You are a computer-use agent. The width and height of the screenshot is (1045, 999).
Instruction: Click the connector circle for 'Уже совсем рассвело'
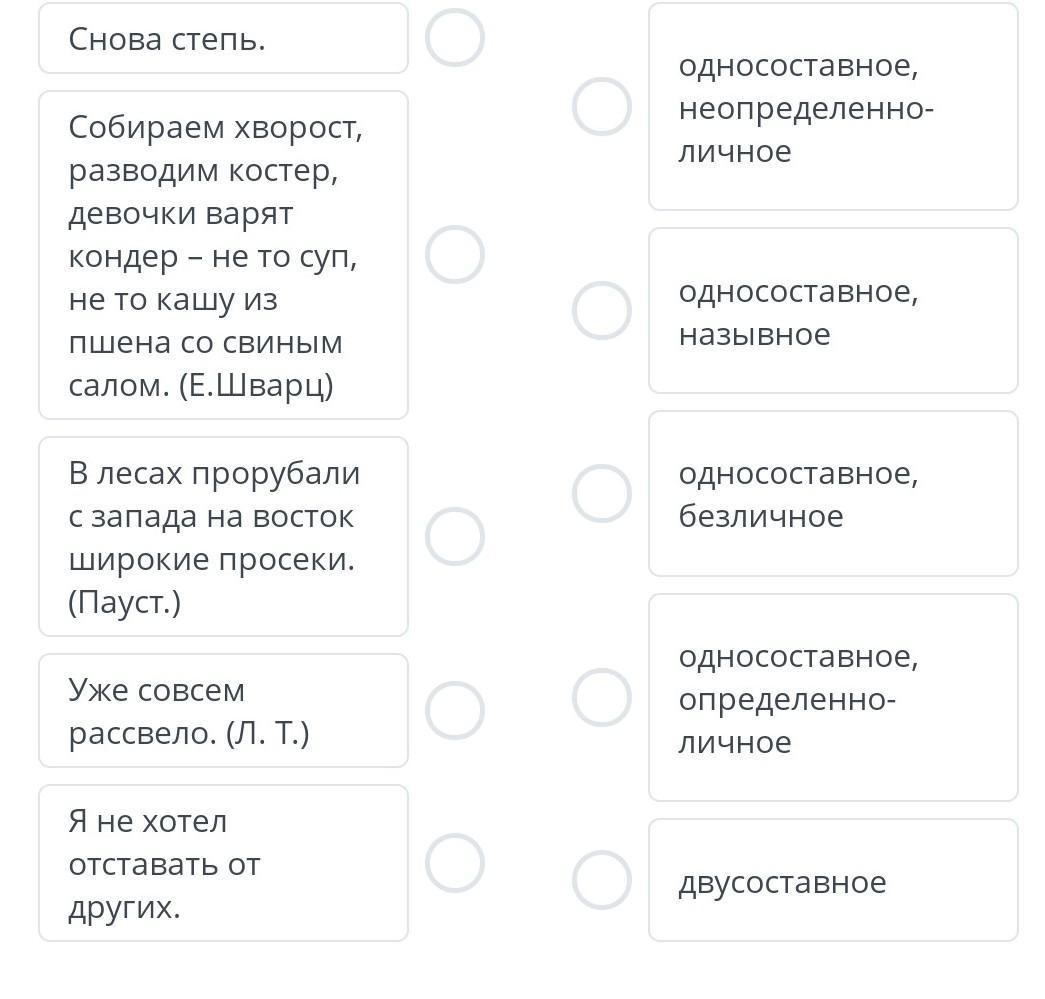455,710
